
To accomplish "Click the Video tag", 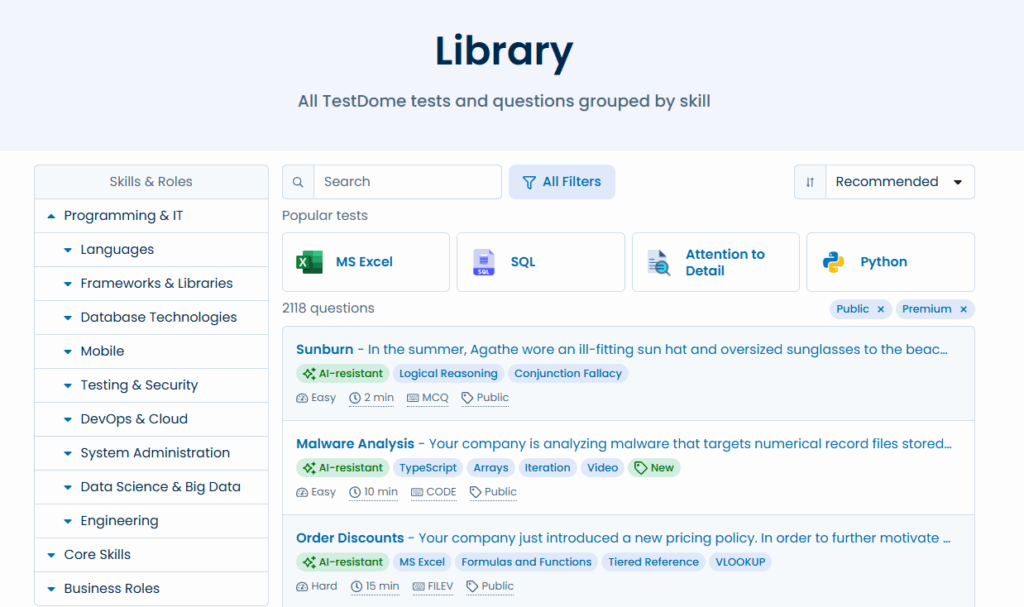I will pyautogui.click(x=602, y=468).
